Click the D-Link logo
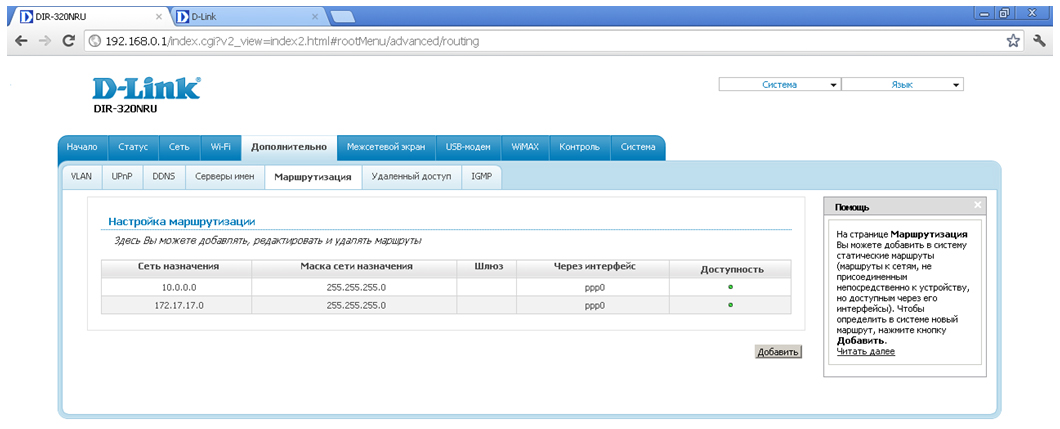1060x429 pixels. coord(146,88)
